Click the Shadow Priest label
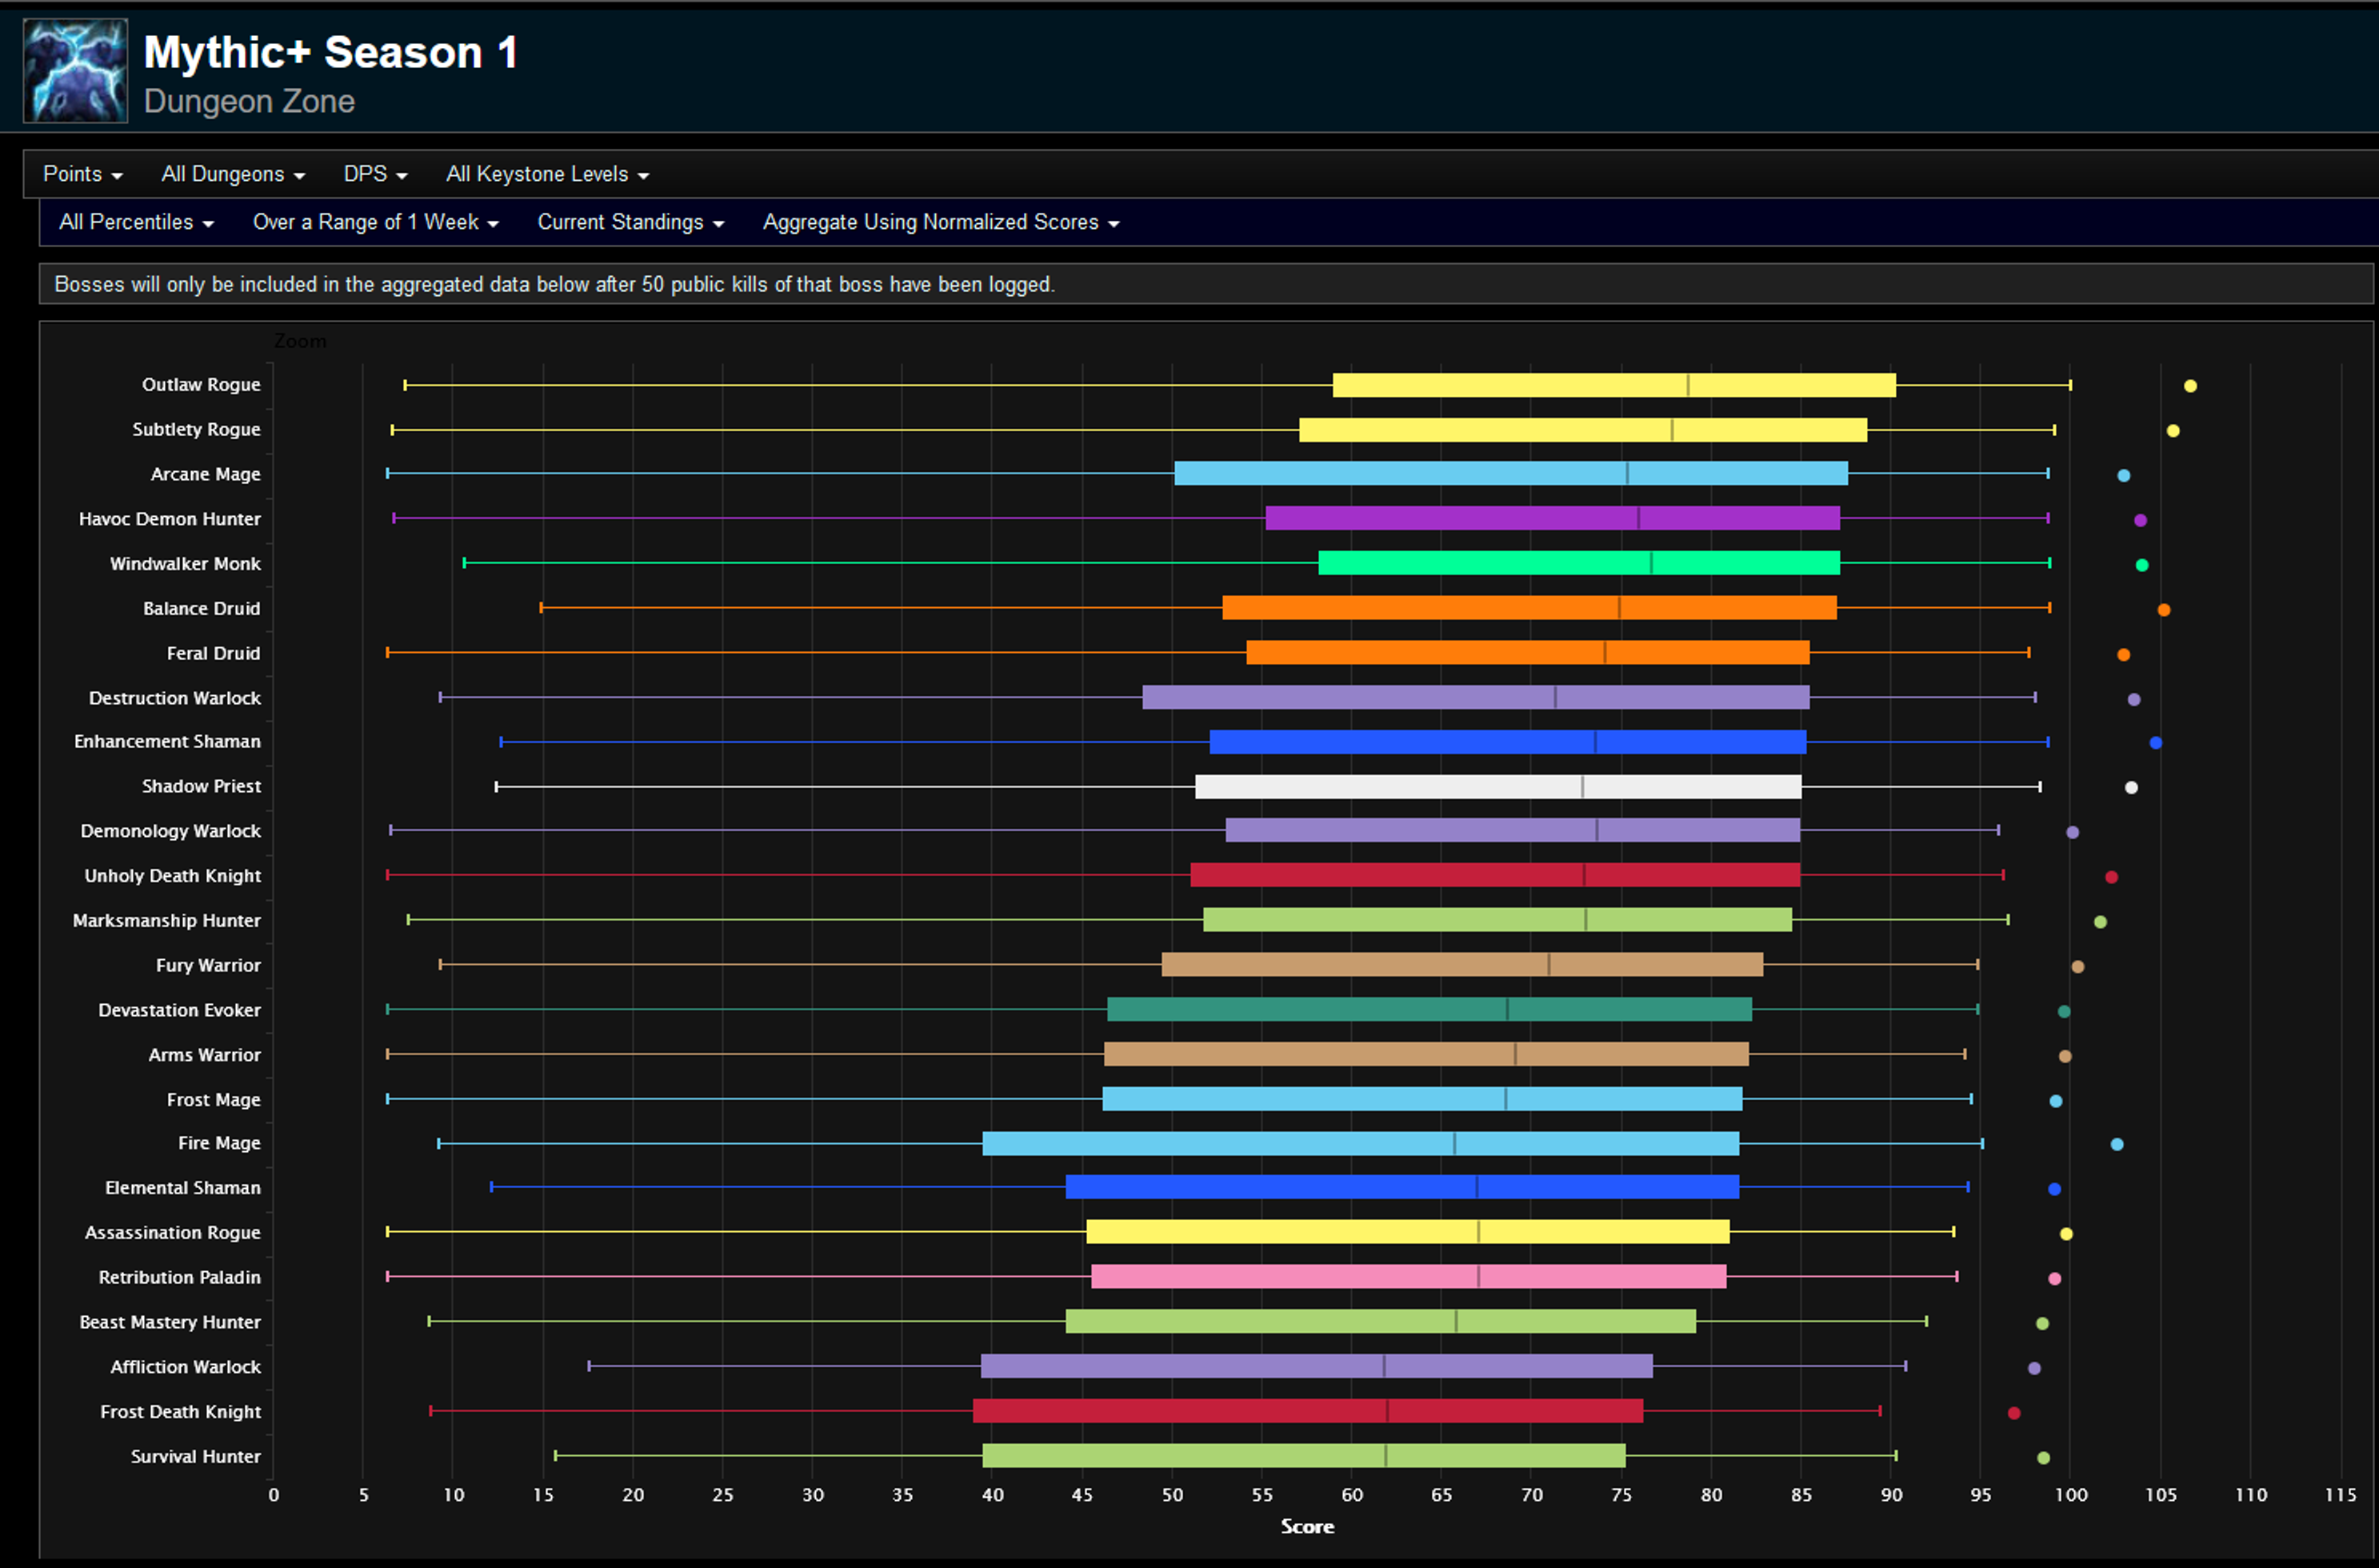This screenshot has width=2379, height=1568. click(x=201, y=786)
